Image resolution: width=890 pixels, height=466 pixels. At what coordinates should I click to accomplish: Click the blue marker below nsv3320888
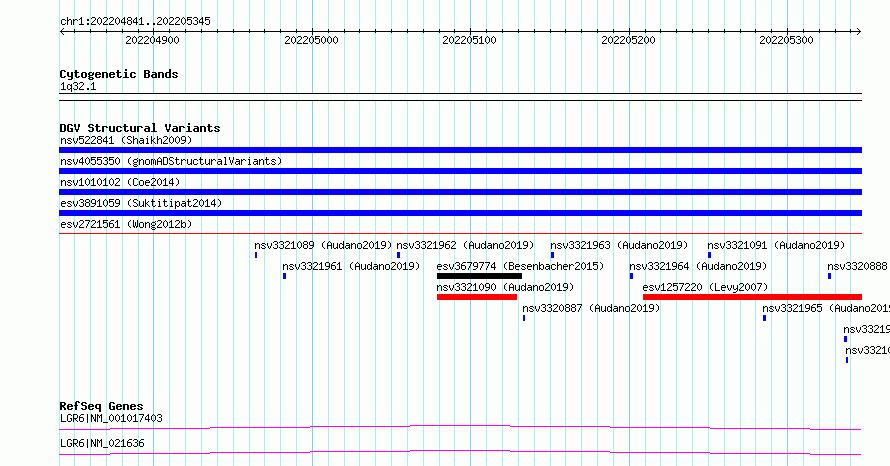tap(829, 276)
